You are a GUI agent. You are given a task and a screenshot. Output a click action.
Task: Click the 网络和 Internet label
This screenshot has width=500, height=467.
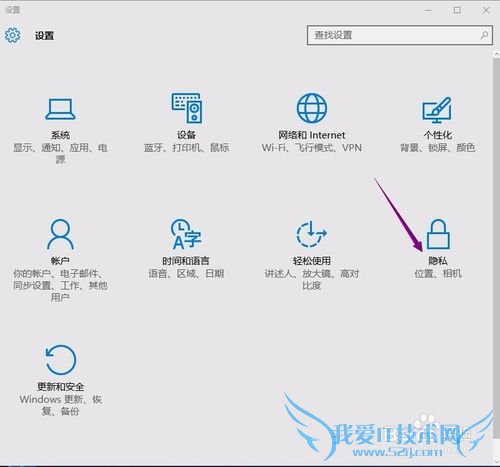click(x=312, y=135)
